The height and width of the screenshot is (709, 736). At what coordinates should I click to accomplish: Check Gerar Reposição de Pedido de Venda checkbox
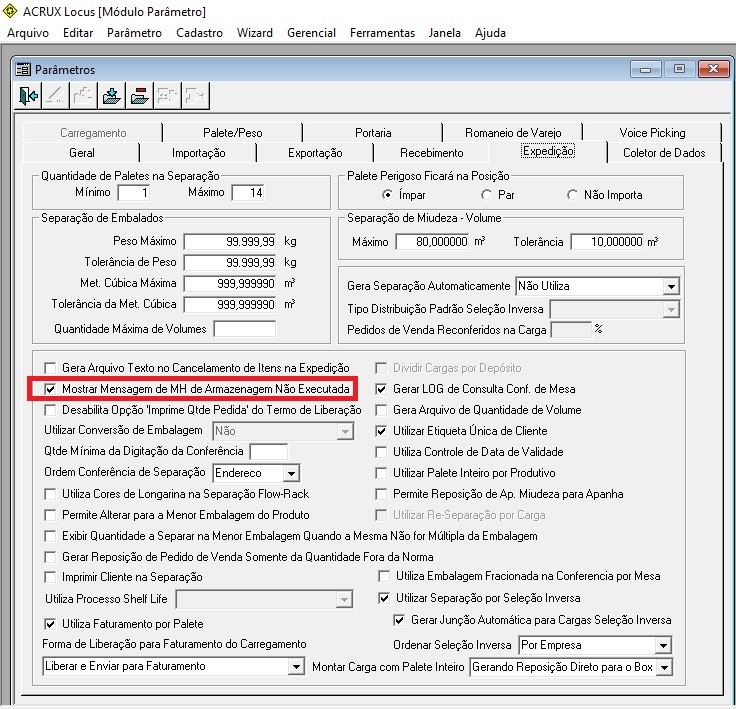tap(50, 557)
